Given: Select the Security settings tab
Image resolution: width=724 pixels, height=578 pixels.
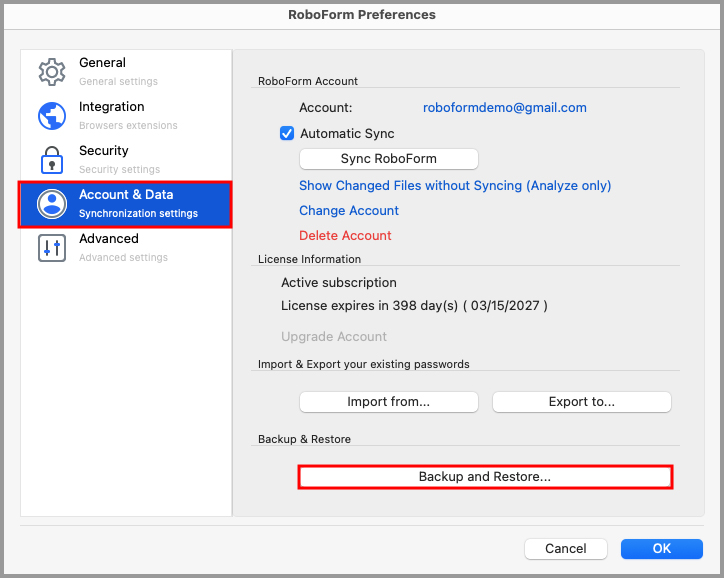Looking at the screenshot, I should click(118, 159).
